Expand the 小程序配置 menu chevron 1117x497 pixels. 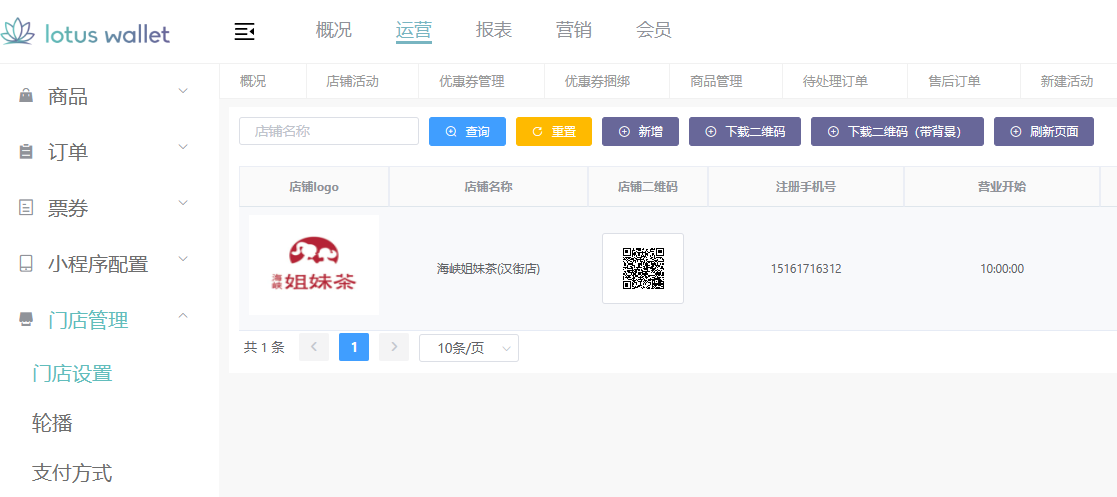pos(183,260)
